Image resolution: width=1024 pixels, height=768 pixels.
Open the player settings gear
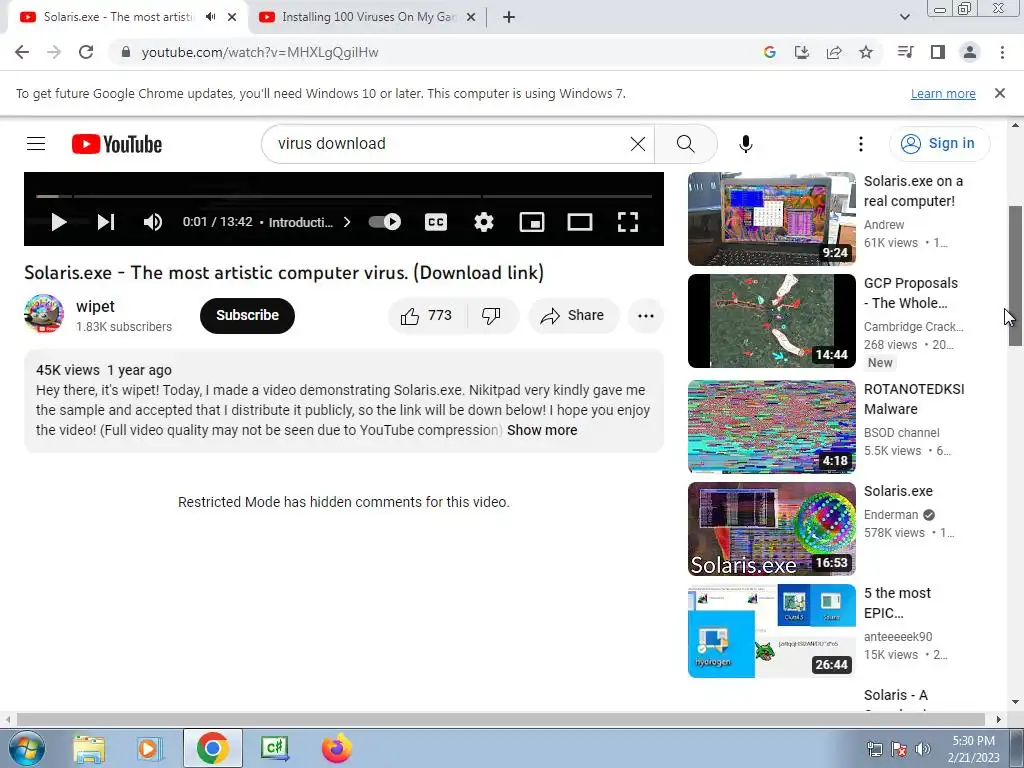484,222
